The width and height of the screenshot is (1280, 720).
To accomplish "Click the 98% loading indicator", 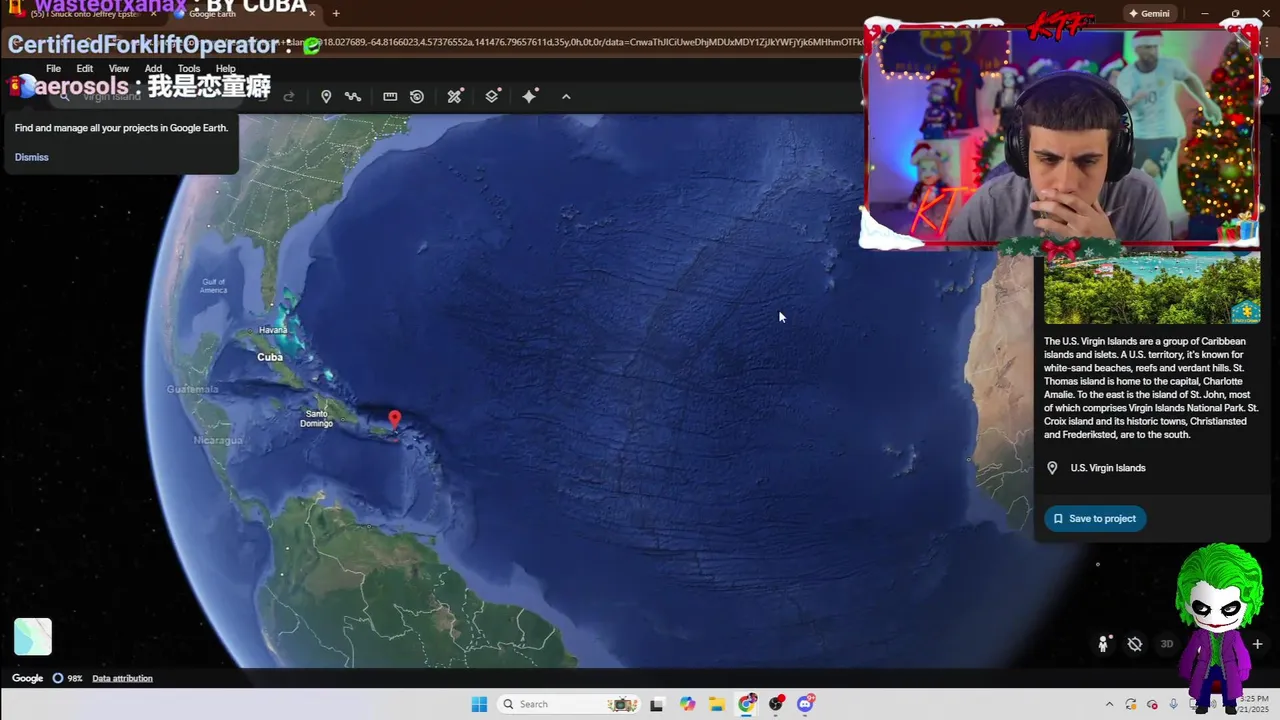I will pos(68,678).
